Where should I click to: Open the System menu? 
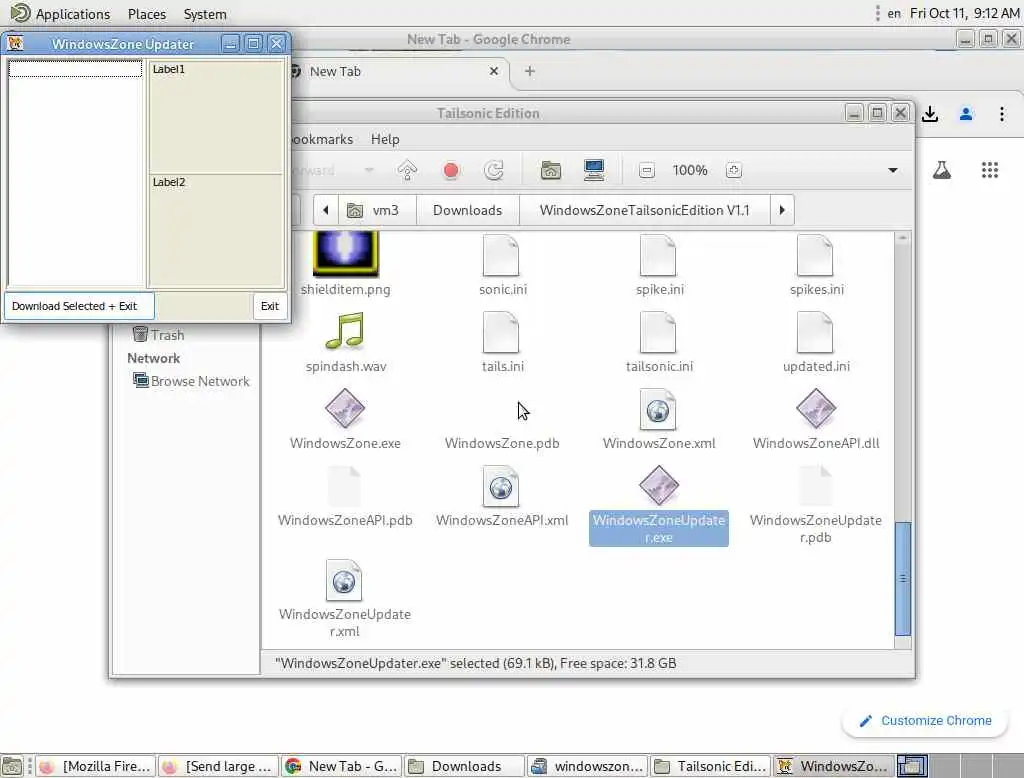205,14
